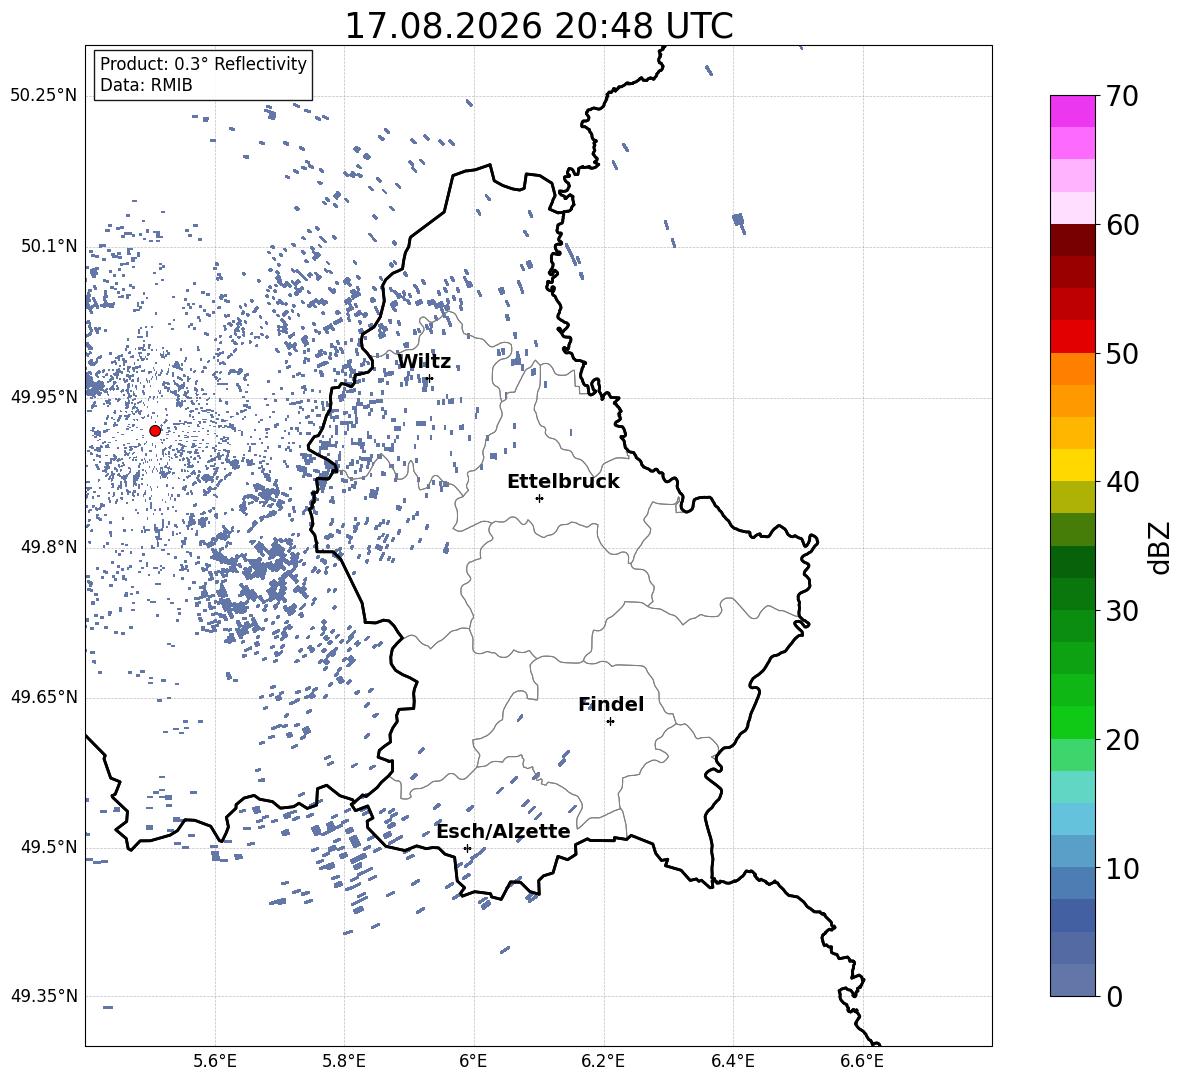The image size is (1184, 1081).
Task: Click the dBZ colorbar axis label
Action: [1158, 547]
